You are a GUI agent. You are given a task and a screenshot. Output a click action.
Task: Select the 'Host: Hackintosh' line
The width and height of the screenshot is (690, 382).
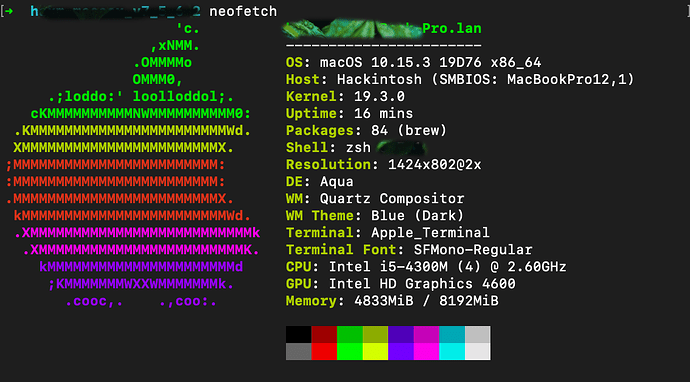(460, 80)
